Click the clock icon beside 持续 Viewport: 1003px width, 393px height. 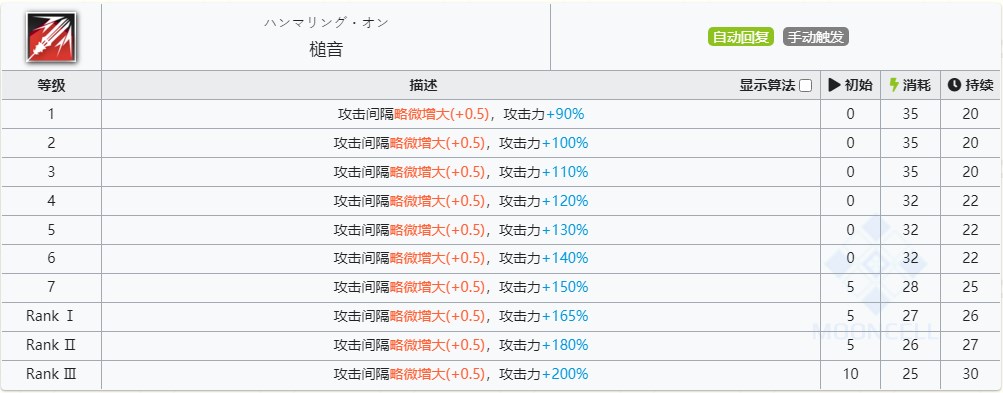[x=954, y=85]
